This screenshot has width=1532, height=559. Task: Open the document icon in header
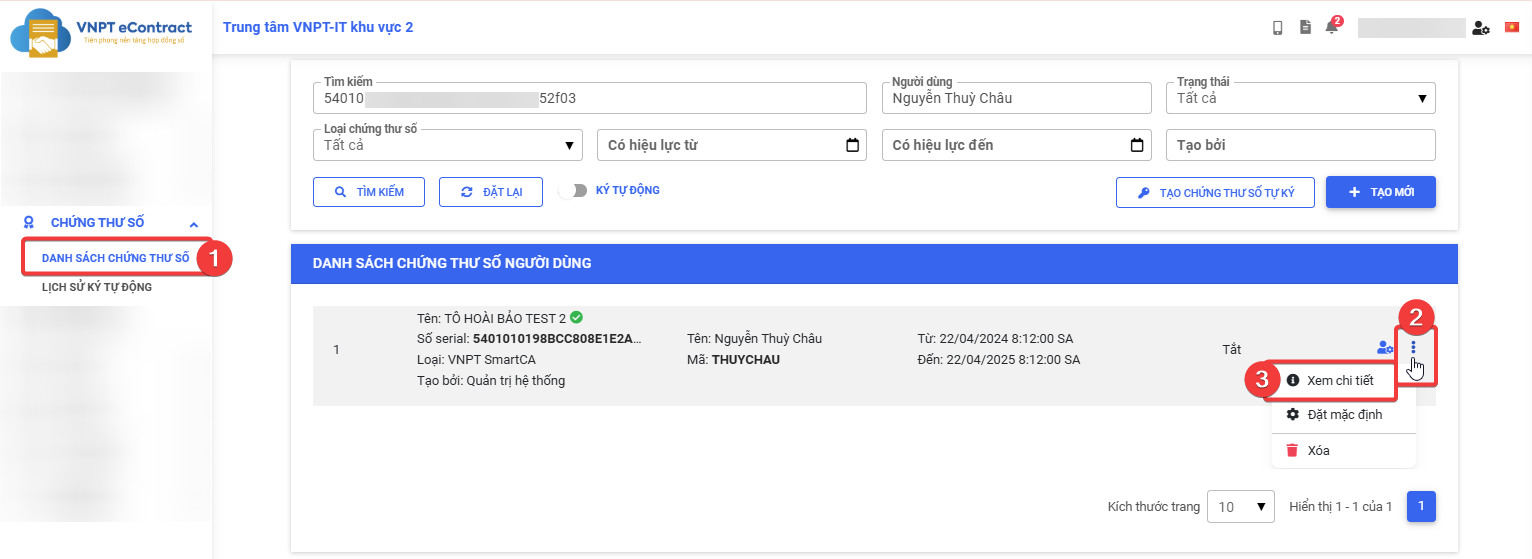coord(1305,28)
